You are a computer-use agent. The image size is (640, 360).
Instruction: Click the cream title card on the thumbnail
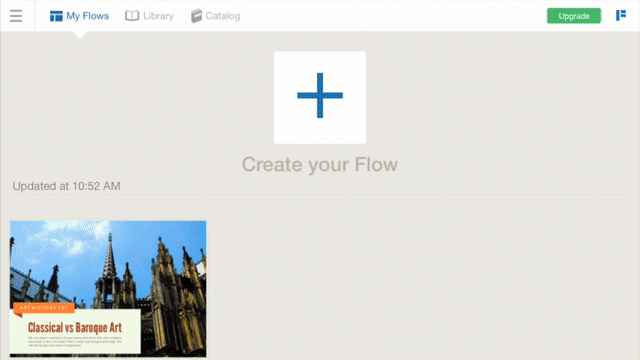(75, 331)
